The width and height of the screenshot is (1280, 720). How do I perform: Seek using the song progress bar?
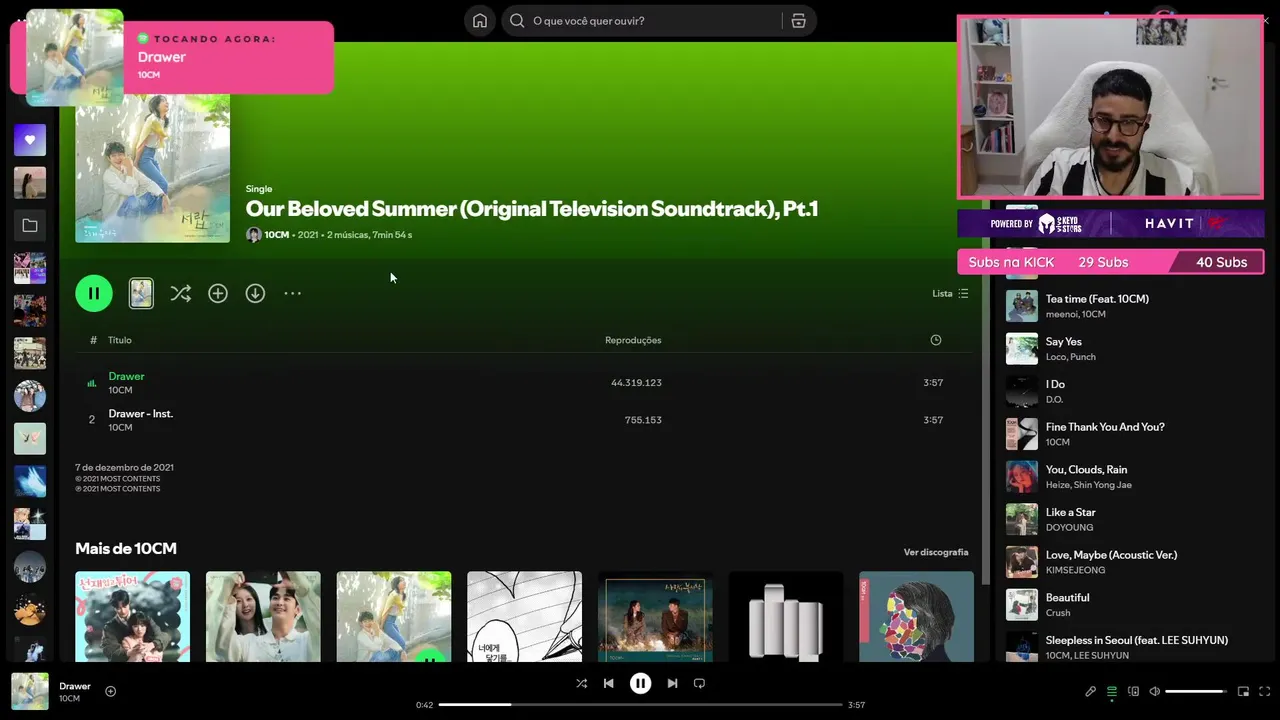(x=640, y=704)
